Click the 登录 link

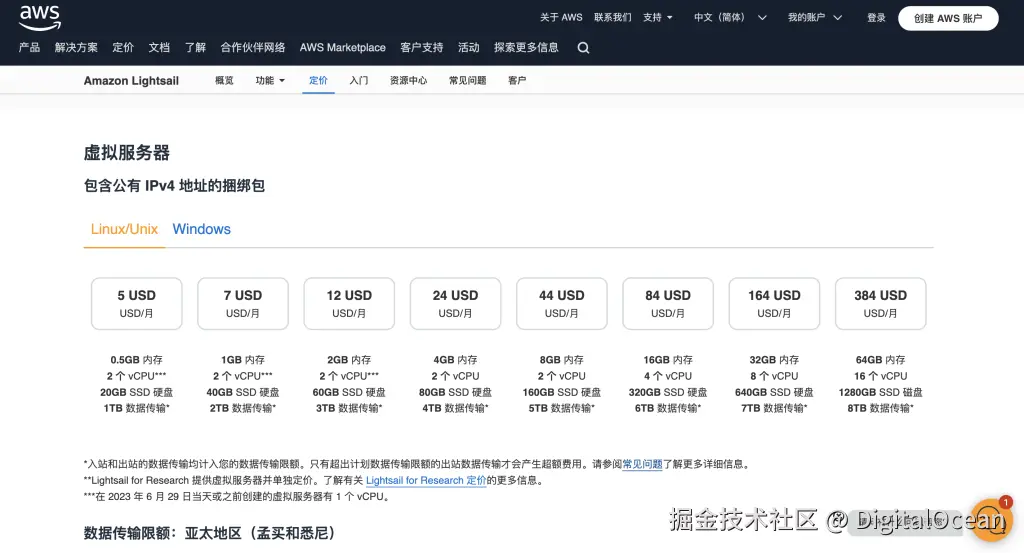(876, 18)
